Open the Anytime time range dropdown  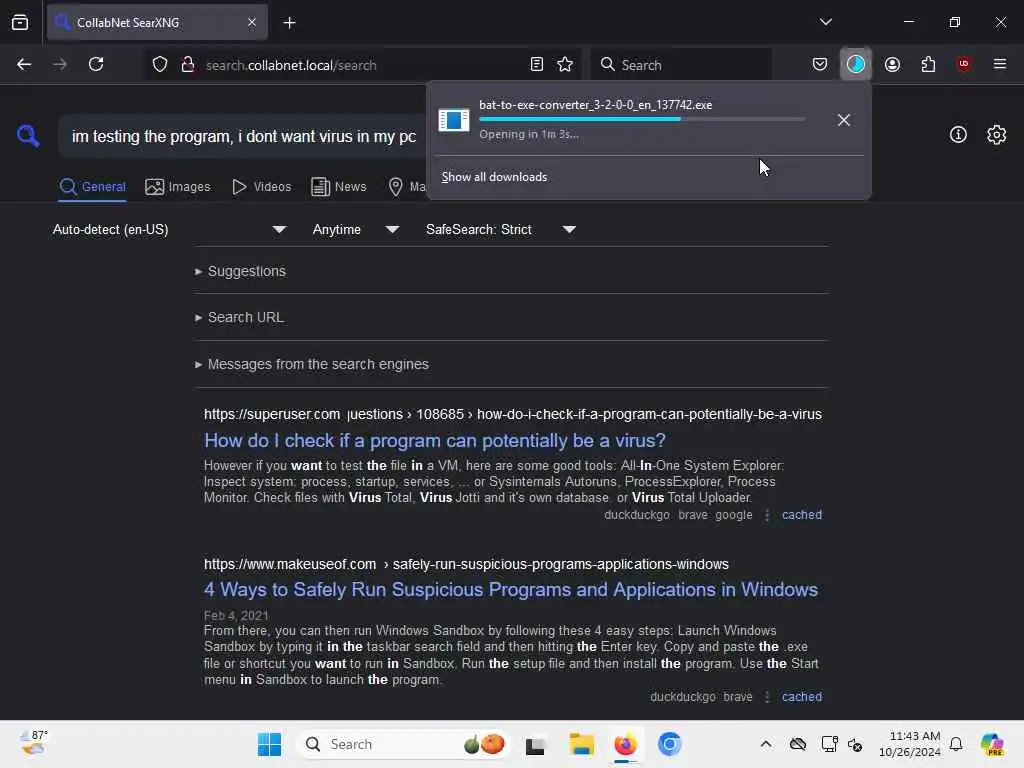[356, 230]
